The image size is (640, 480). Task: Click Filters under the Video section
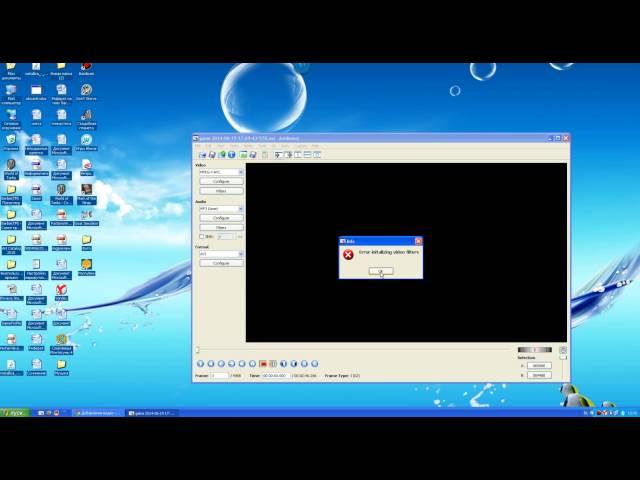pyautogui.click(x=221, y=191)
